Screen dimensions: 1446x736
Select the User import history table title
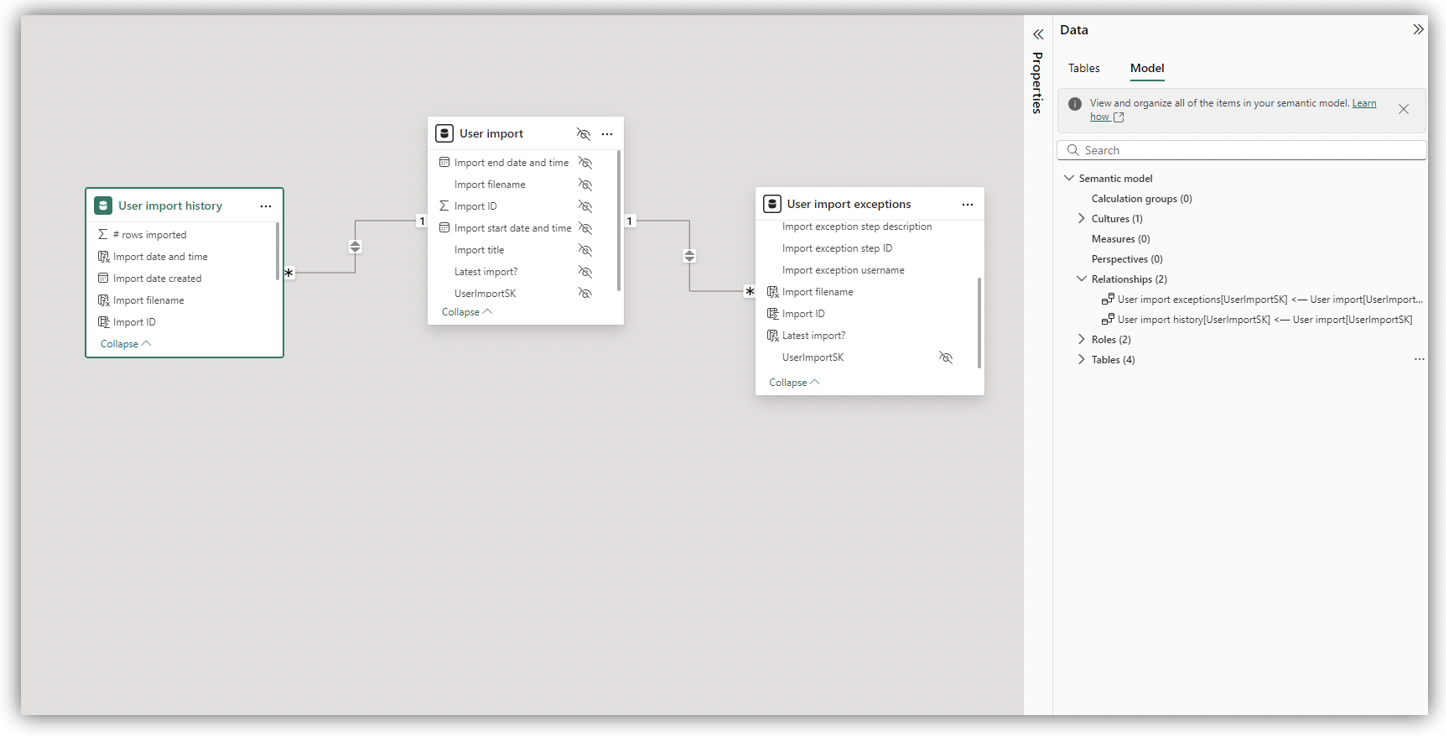point(170,206)
